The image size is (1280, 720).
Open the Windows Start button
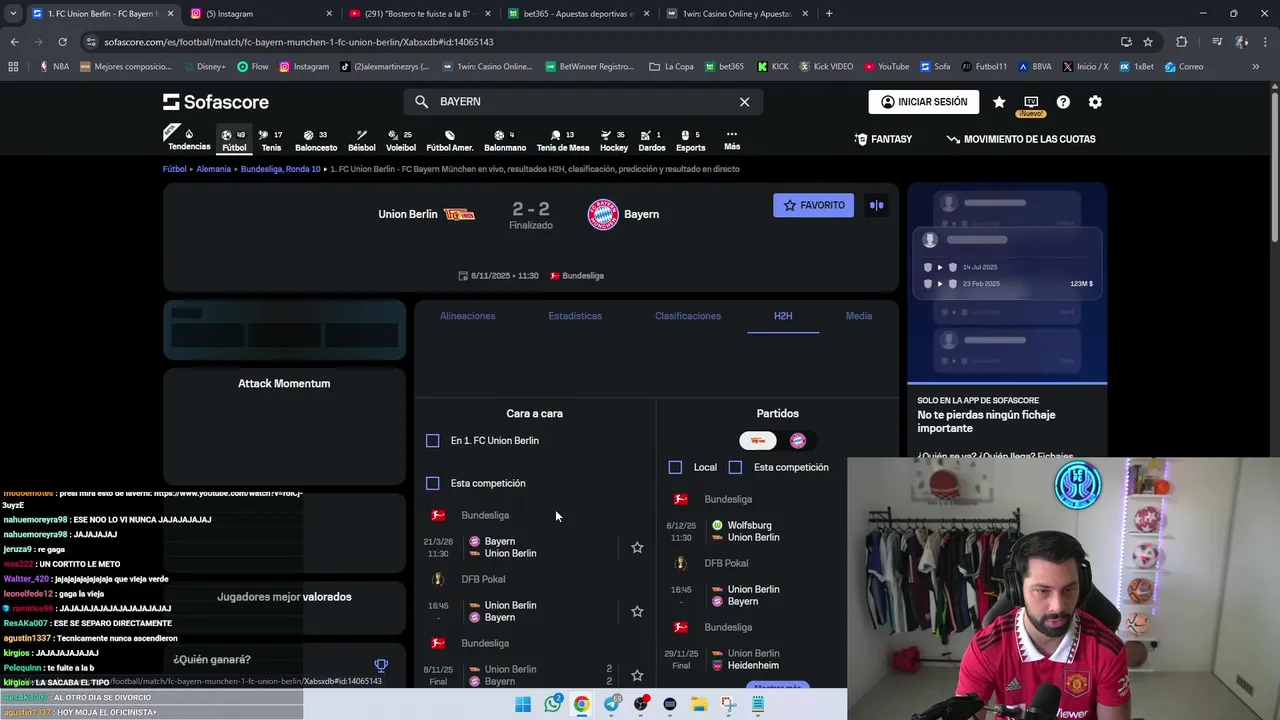(x=523, y=704)
